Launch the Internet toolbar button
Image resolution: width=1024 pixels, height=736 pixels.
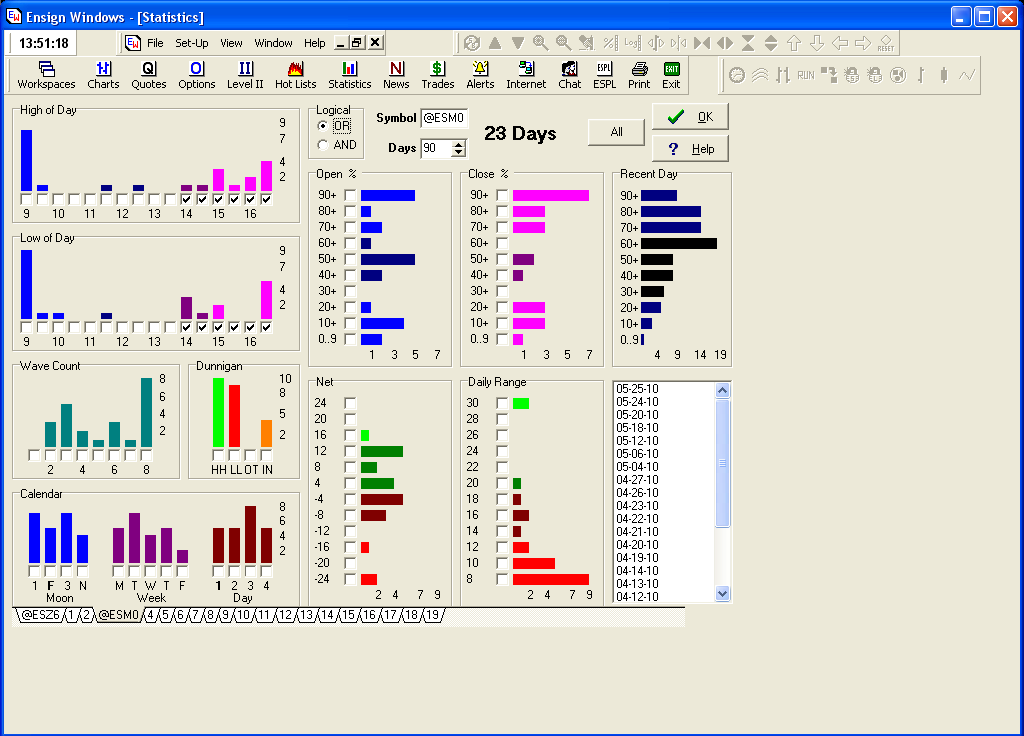pyautogui.click(x=526, y=75)
